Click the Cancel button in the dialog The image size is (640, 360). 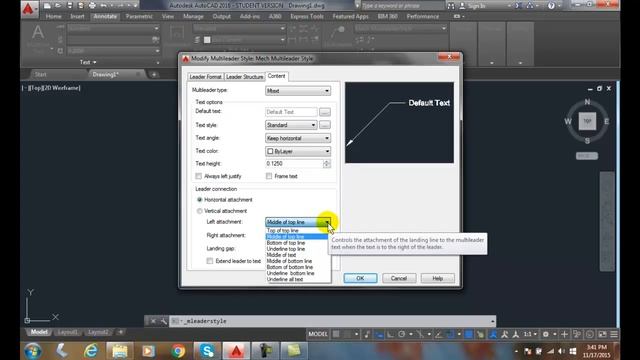pos(399,278)
